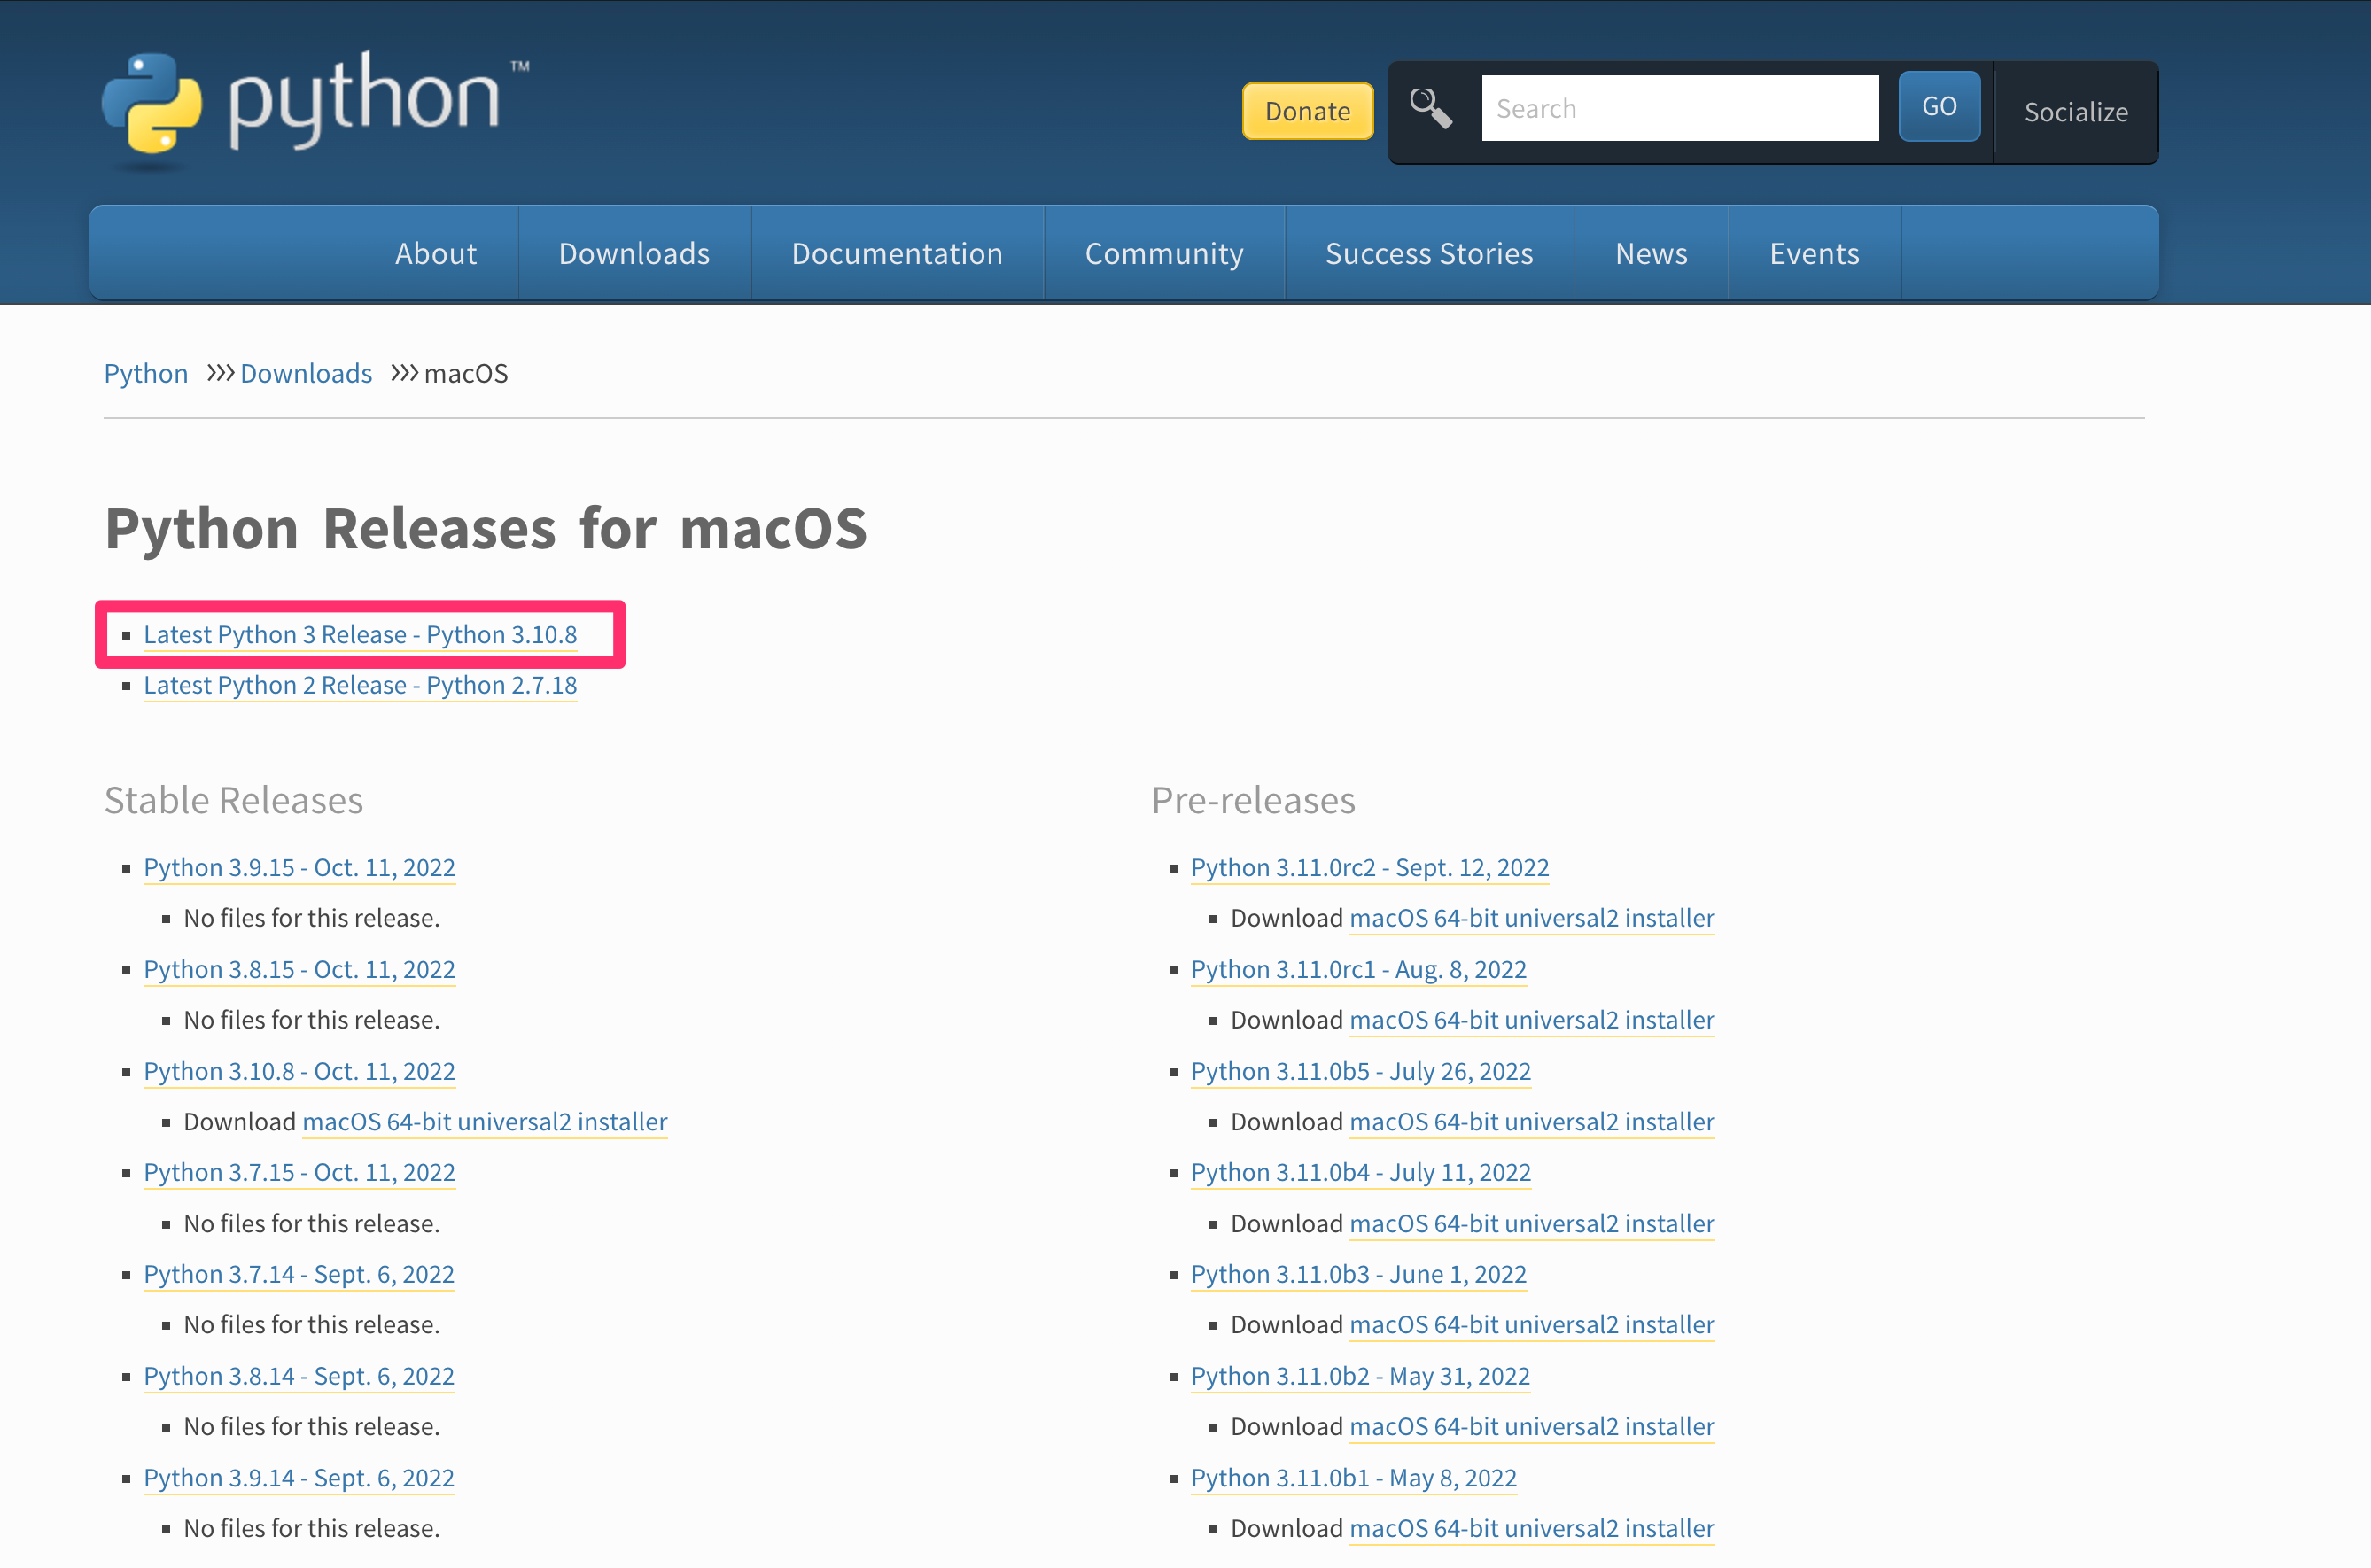
Task: Open the Events menu
Action: pos(1814,253)
